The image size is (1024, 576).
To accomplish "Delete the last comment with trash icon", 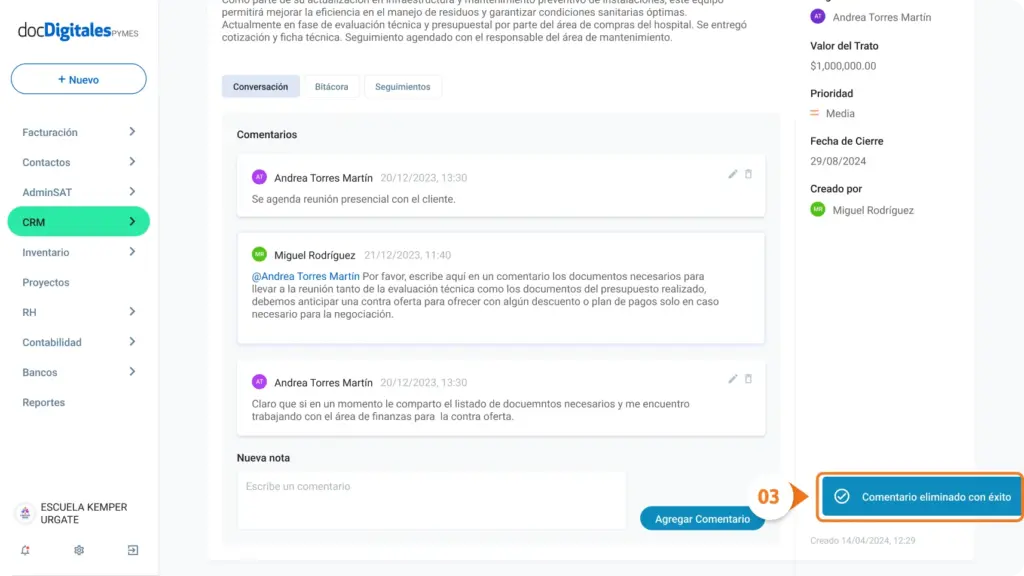I will (748, 379).
